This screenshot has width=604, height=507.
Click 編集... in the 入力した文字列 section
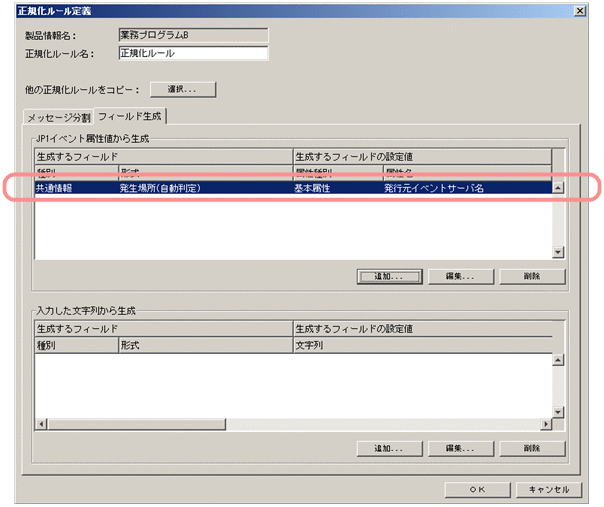point(461,448)
